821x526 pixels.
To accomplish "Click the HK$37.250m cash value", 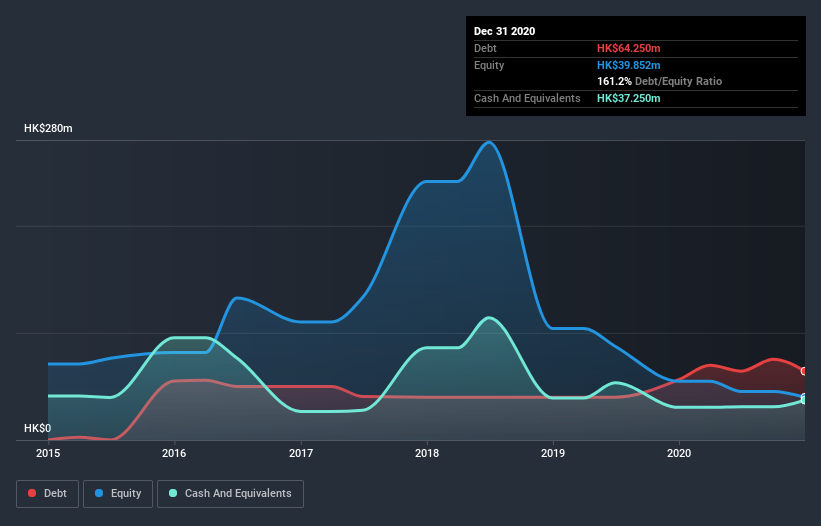I will 628,98.
